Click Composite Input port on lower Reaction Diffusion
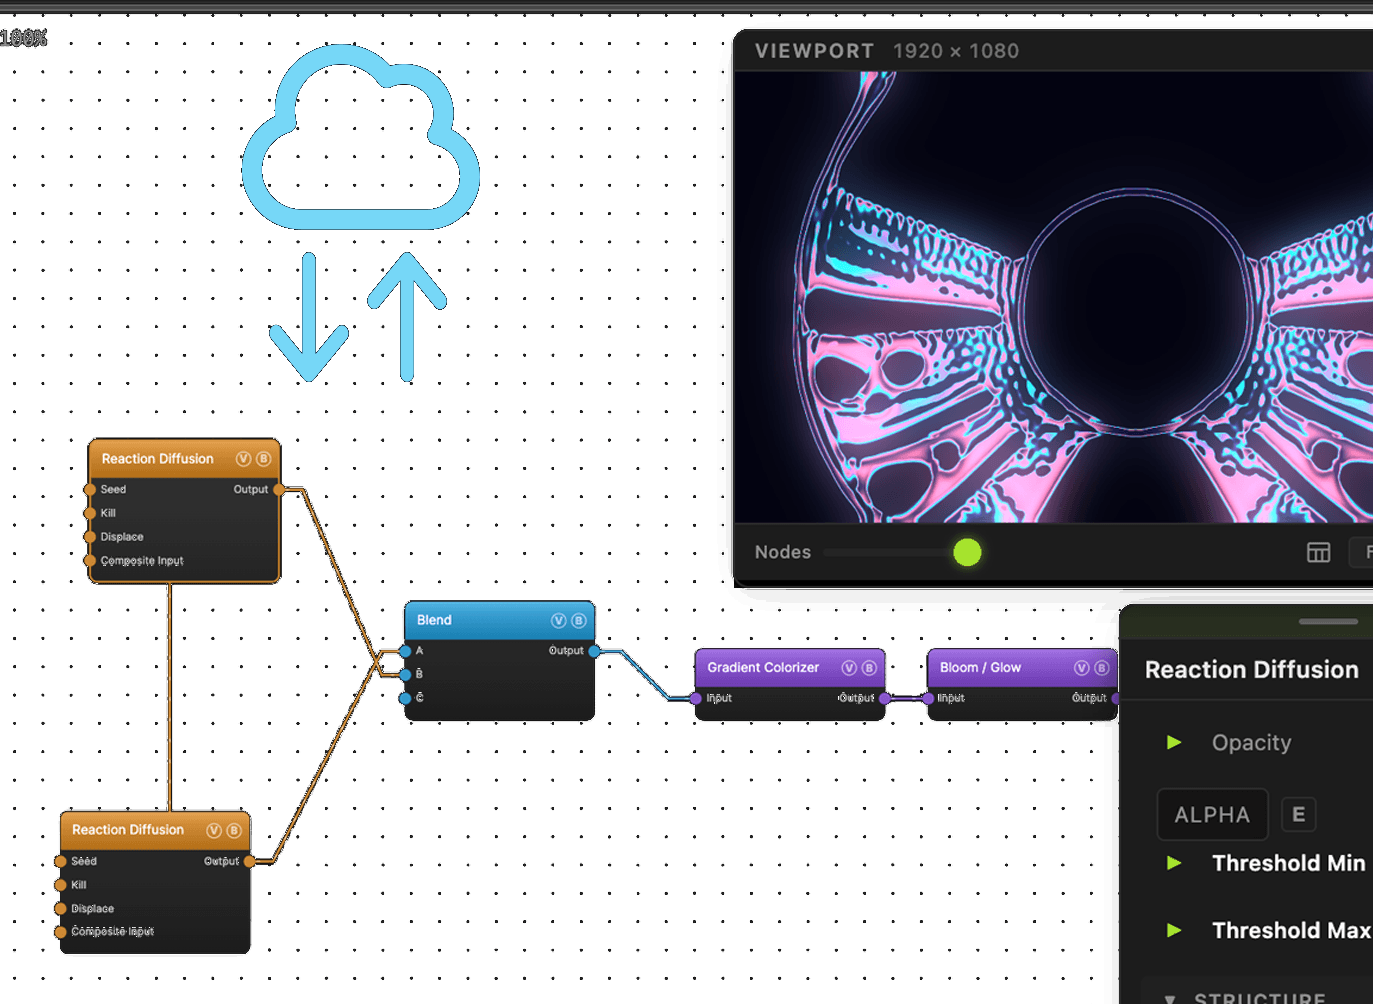 61,932
